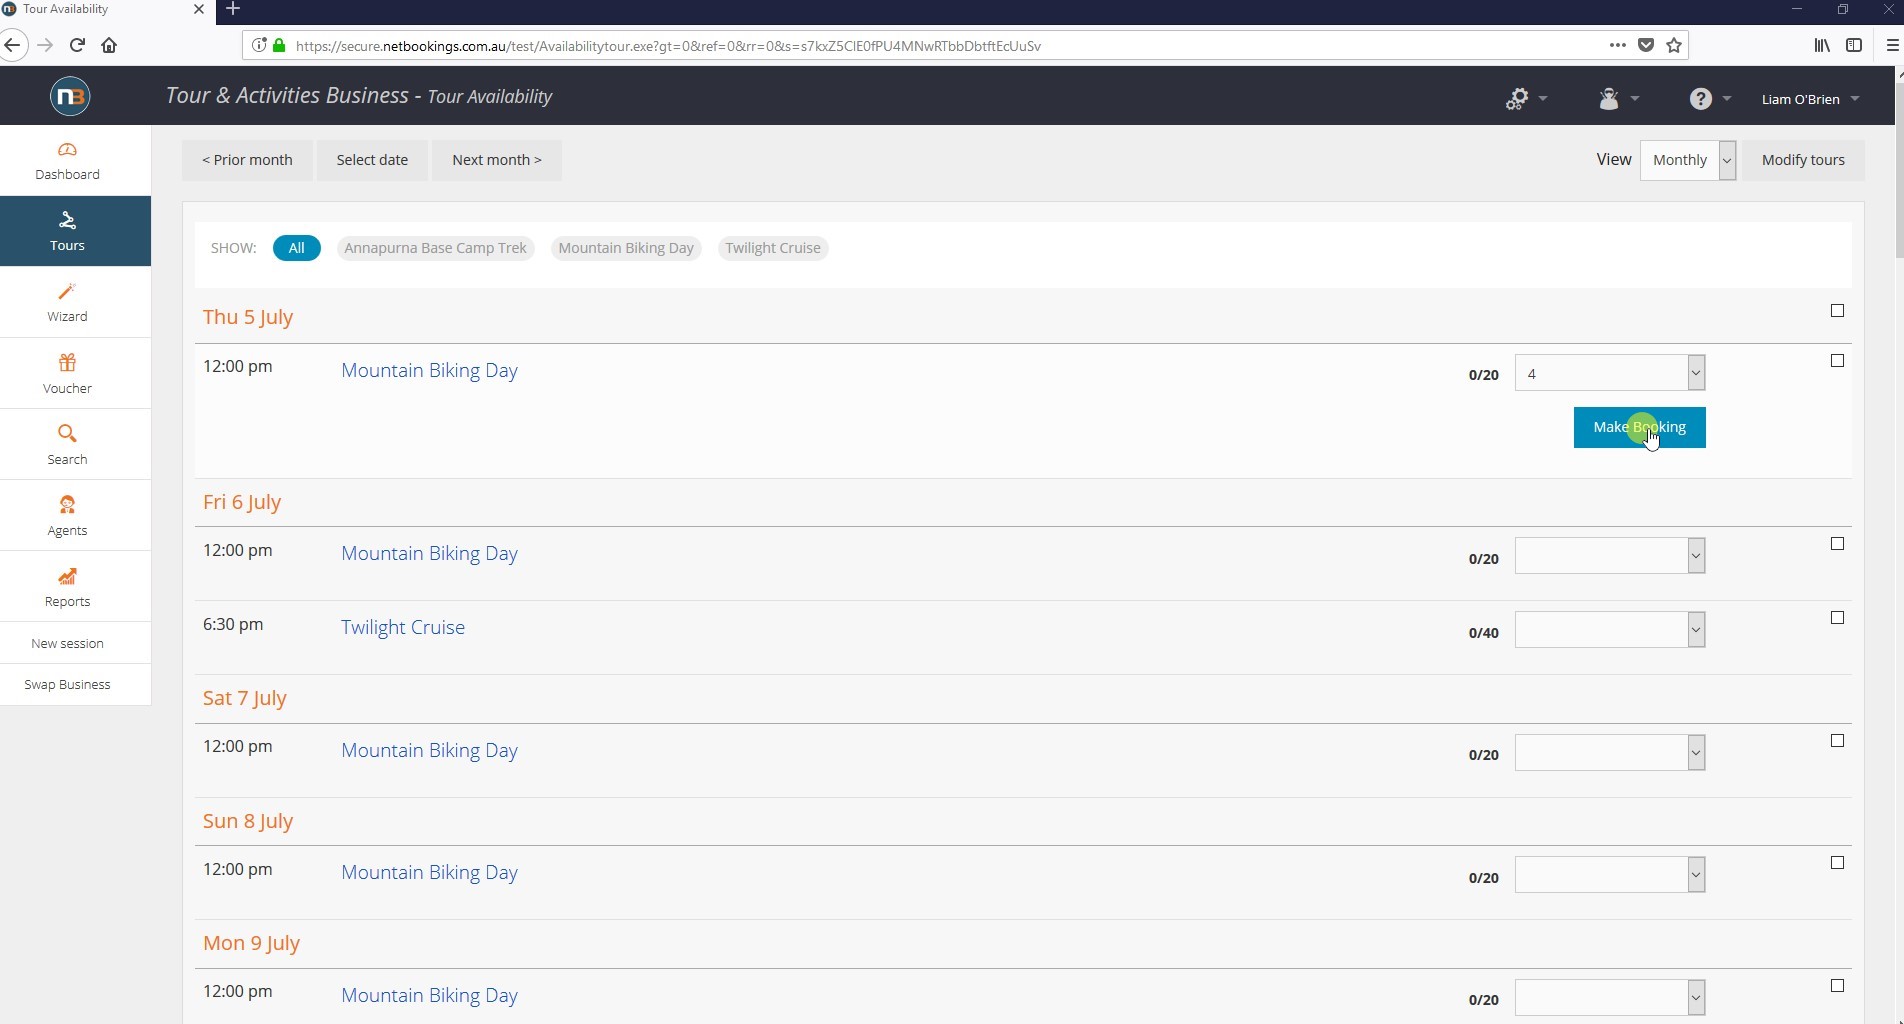The height and width of the screenshot is (1024, 1904).
Task: Close the Tour Availability tab
Action: click(198, 9)
